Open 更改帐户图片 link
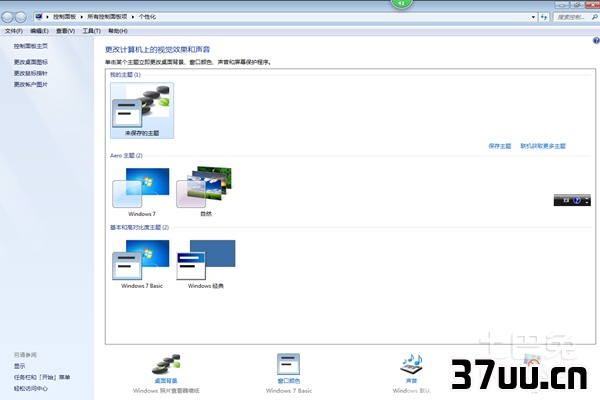This screenshot has width=600, height=400. coord(31,84)
